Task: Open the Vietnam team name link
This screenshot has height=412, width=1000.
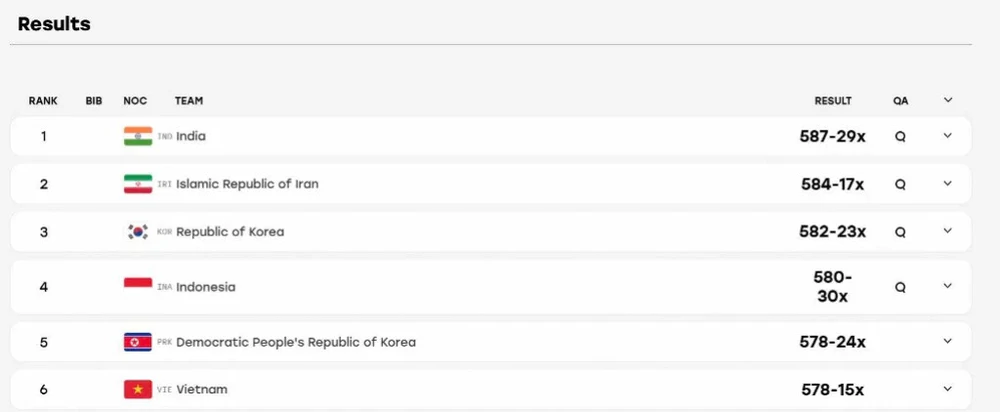Action: [x=202, y=389]
